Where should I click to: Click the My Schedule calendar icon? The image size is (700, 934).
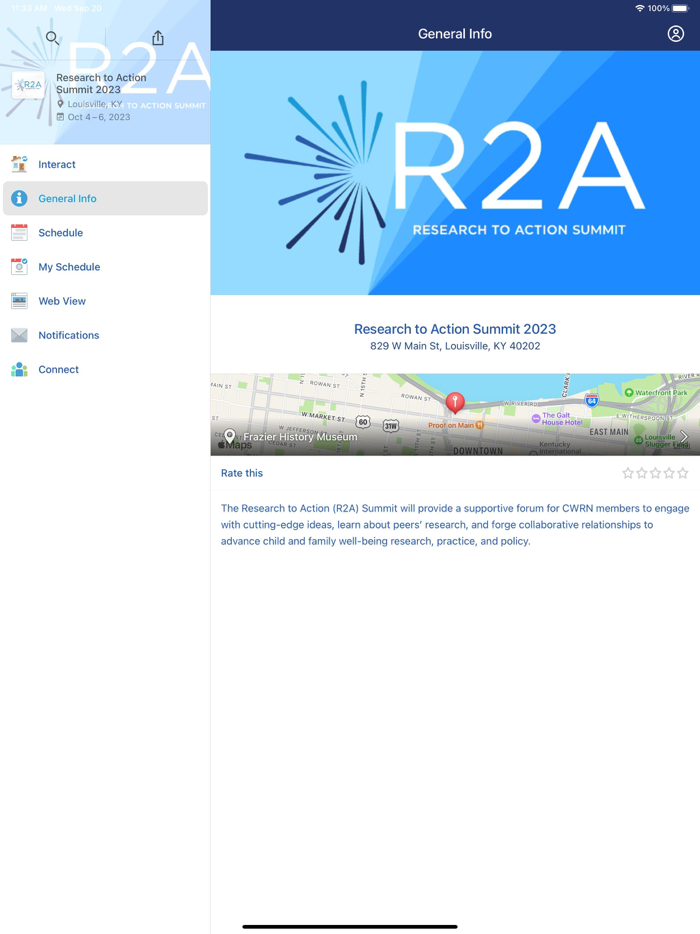coord(19,266)
